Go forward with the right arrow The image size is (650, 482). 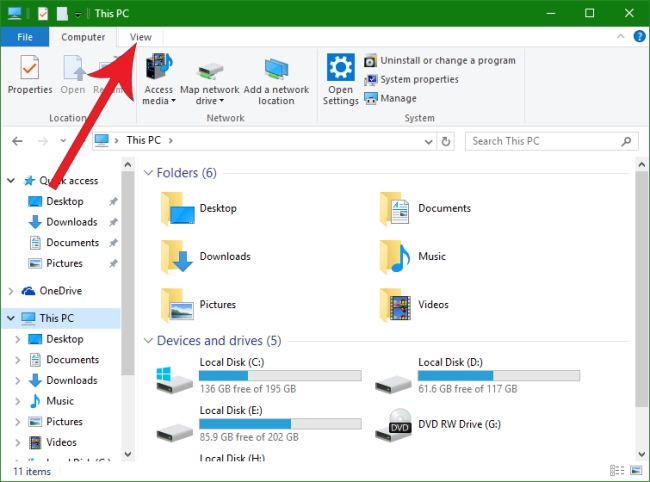click(43, 141)
